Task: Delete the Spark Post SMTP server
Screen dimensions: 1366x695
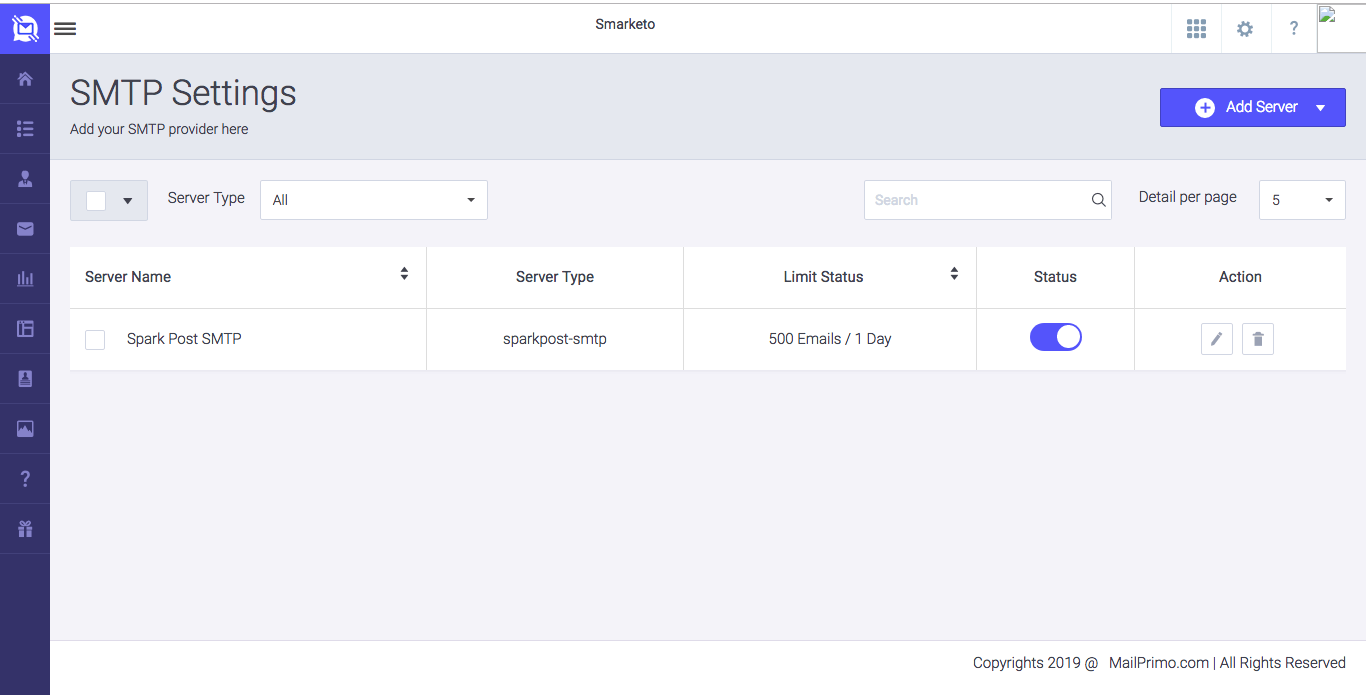Action: [1258, 339]
